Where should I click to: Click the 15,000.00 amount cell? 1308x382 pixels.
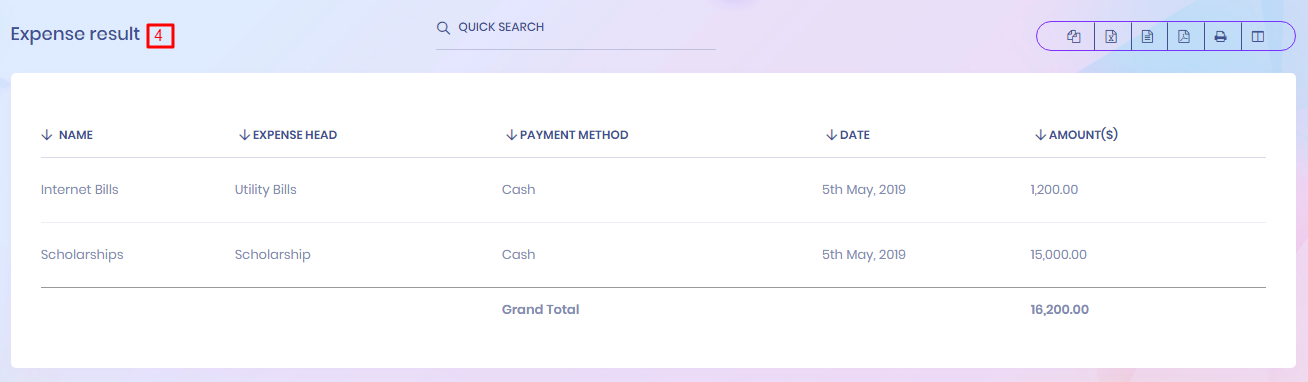[1058, 254]
